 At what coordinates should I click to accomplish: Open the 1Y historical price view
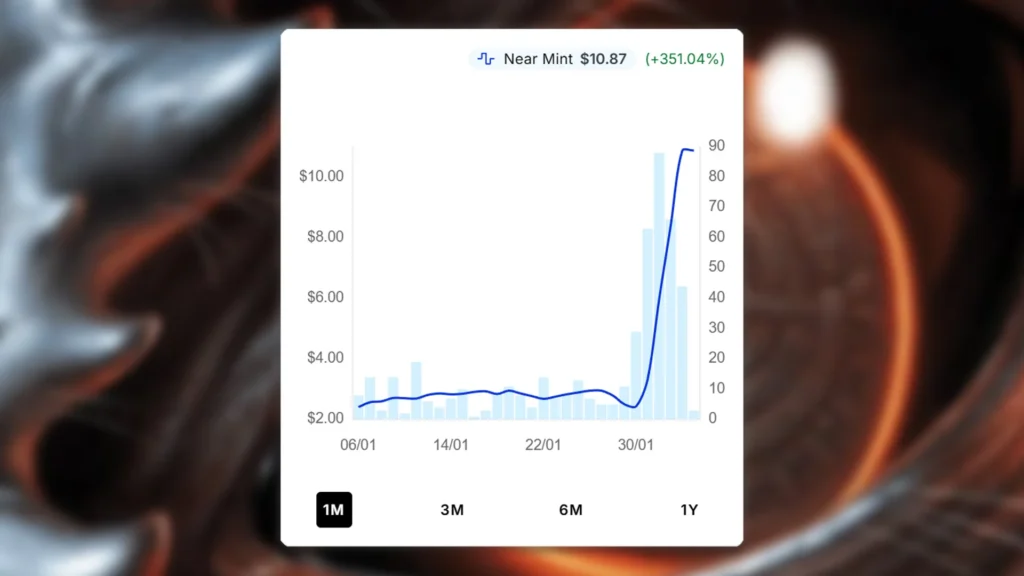(x=687, y=510)
